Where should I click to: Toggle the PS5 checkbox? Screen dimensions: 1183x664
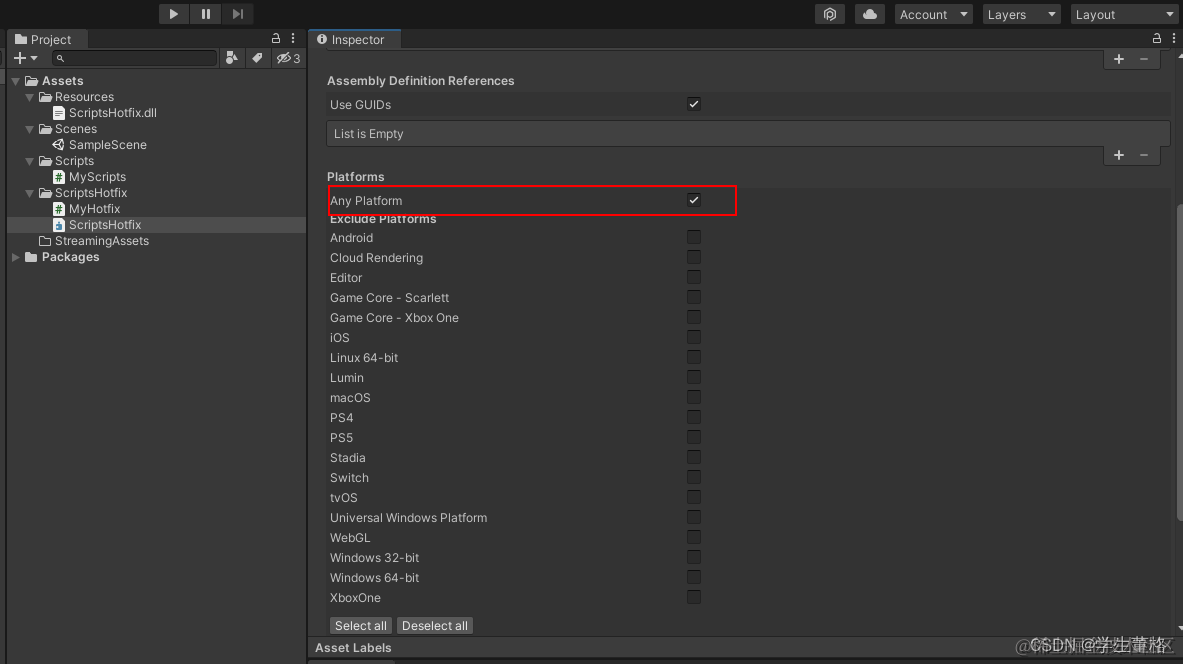coord(694,438)
